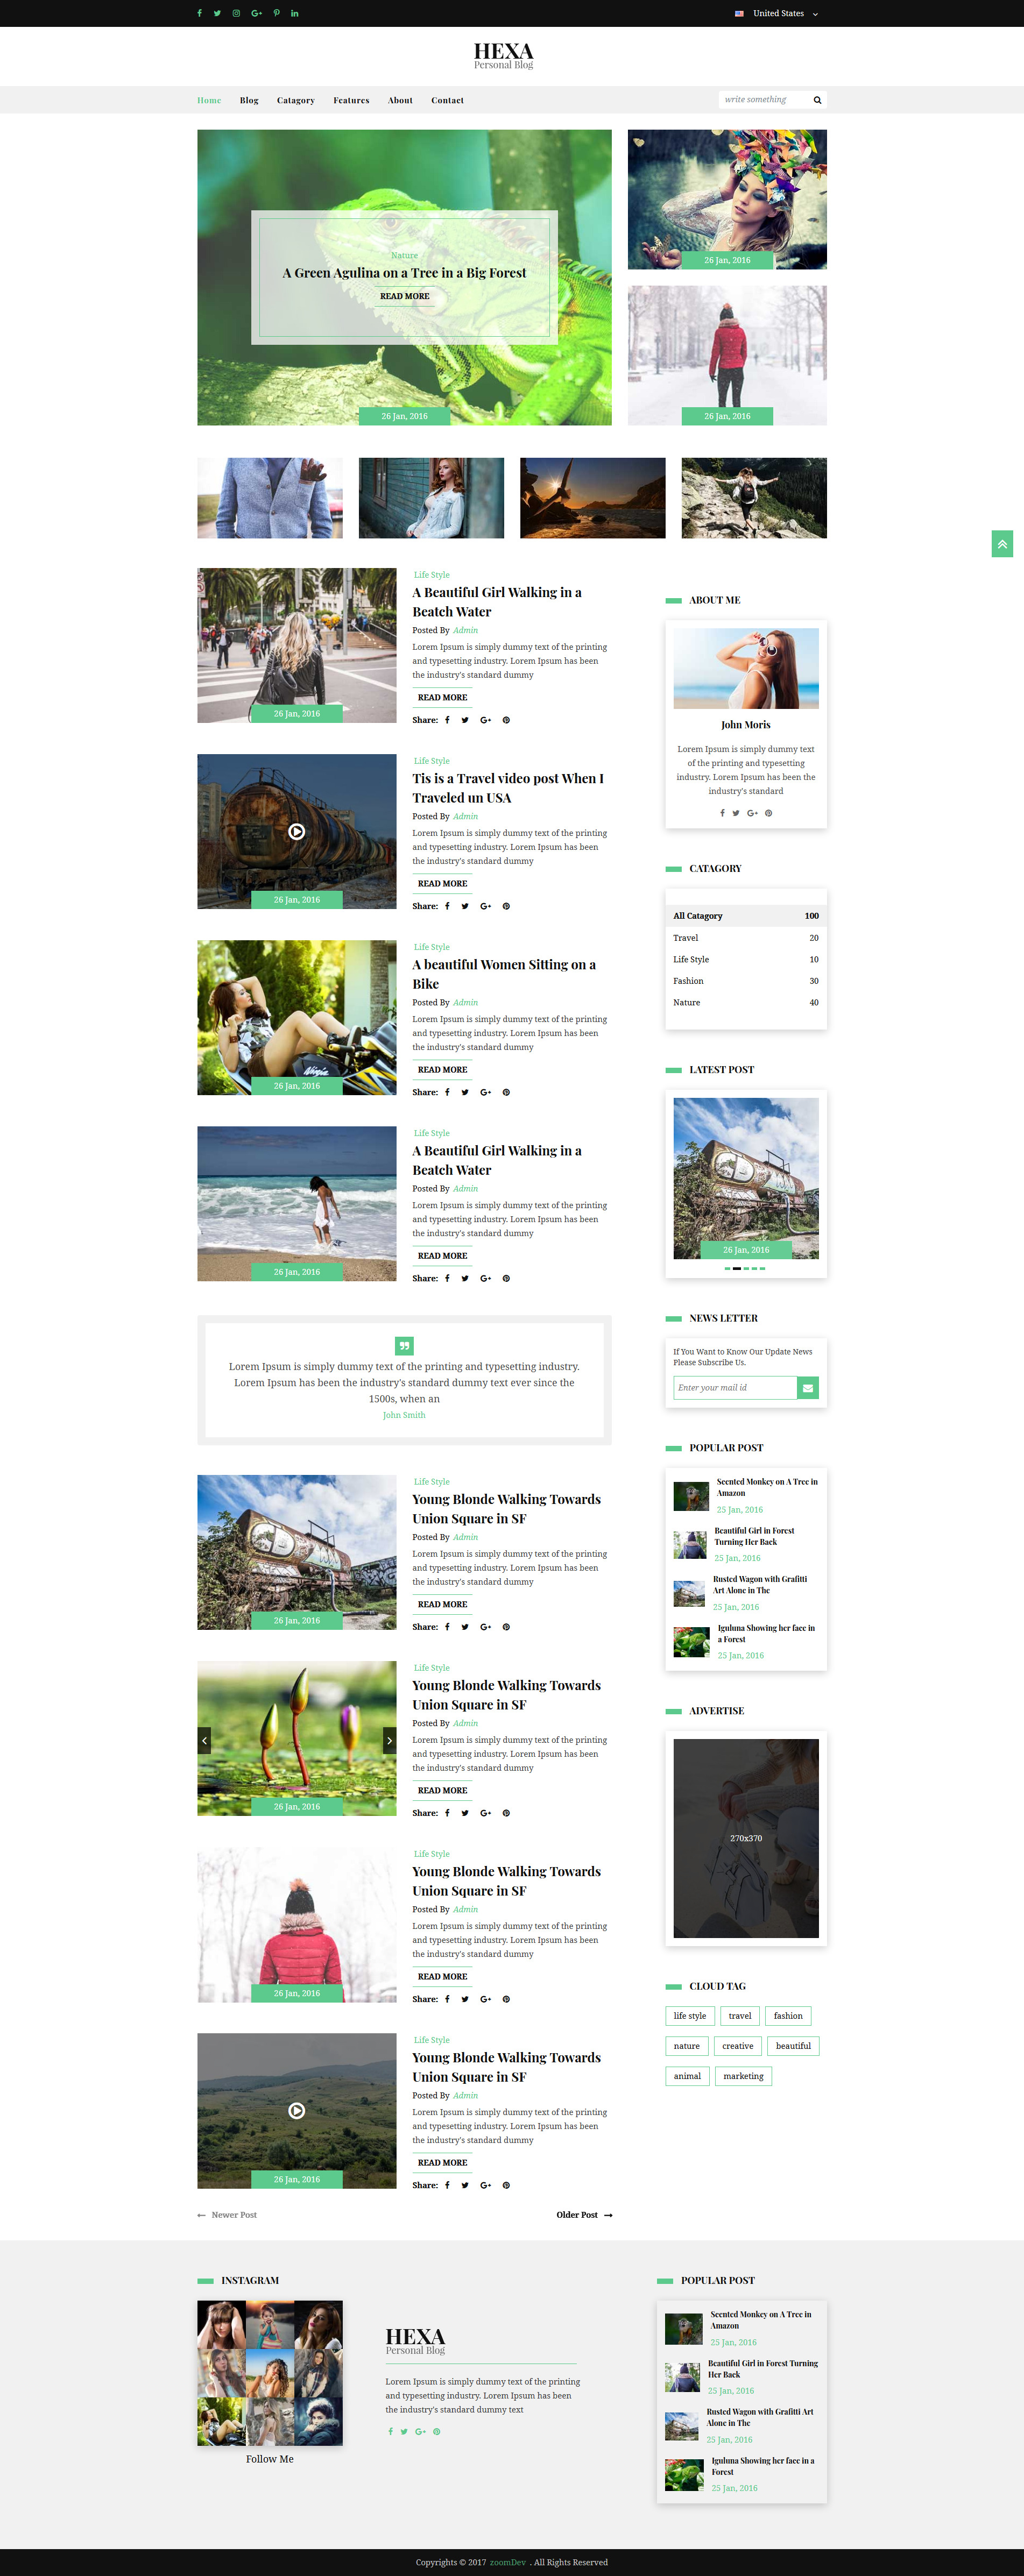Play the travel video post thumbnail
The height and width of the screenshot is (2576, 1024).
point(297,831)
